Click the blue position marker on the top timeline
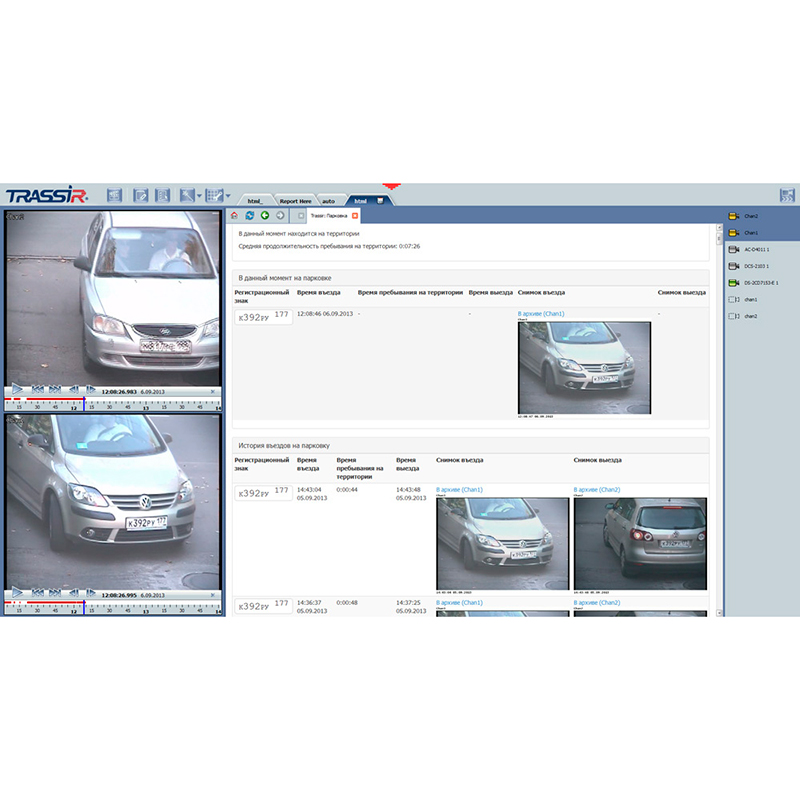Screen dimensions: 800x800 (84, 404)
